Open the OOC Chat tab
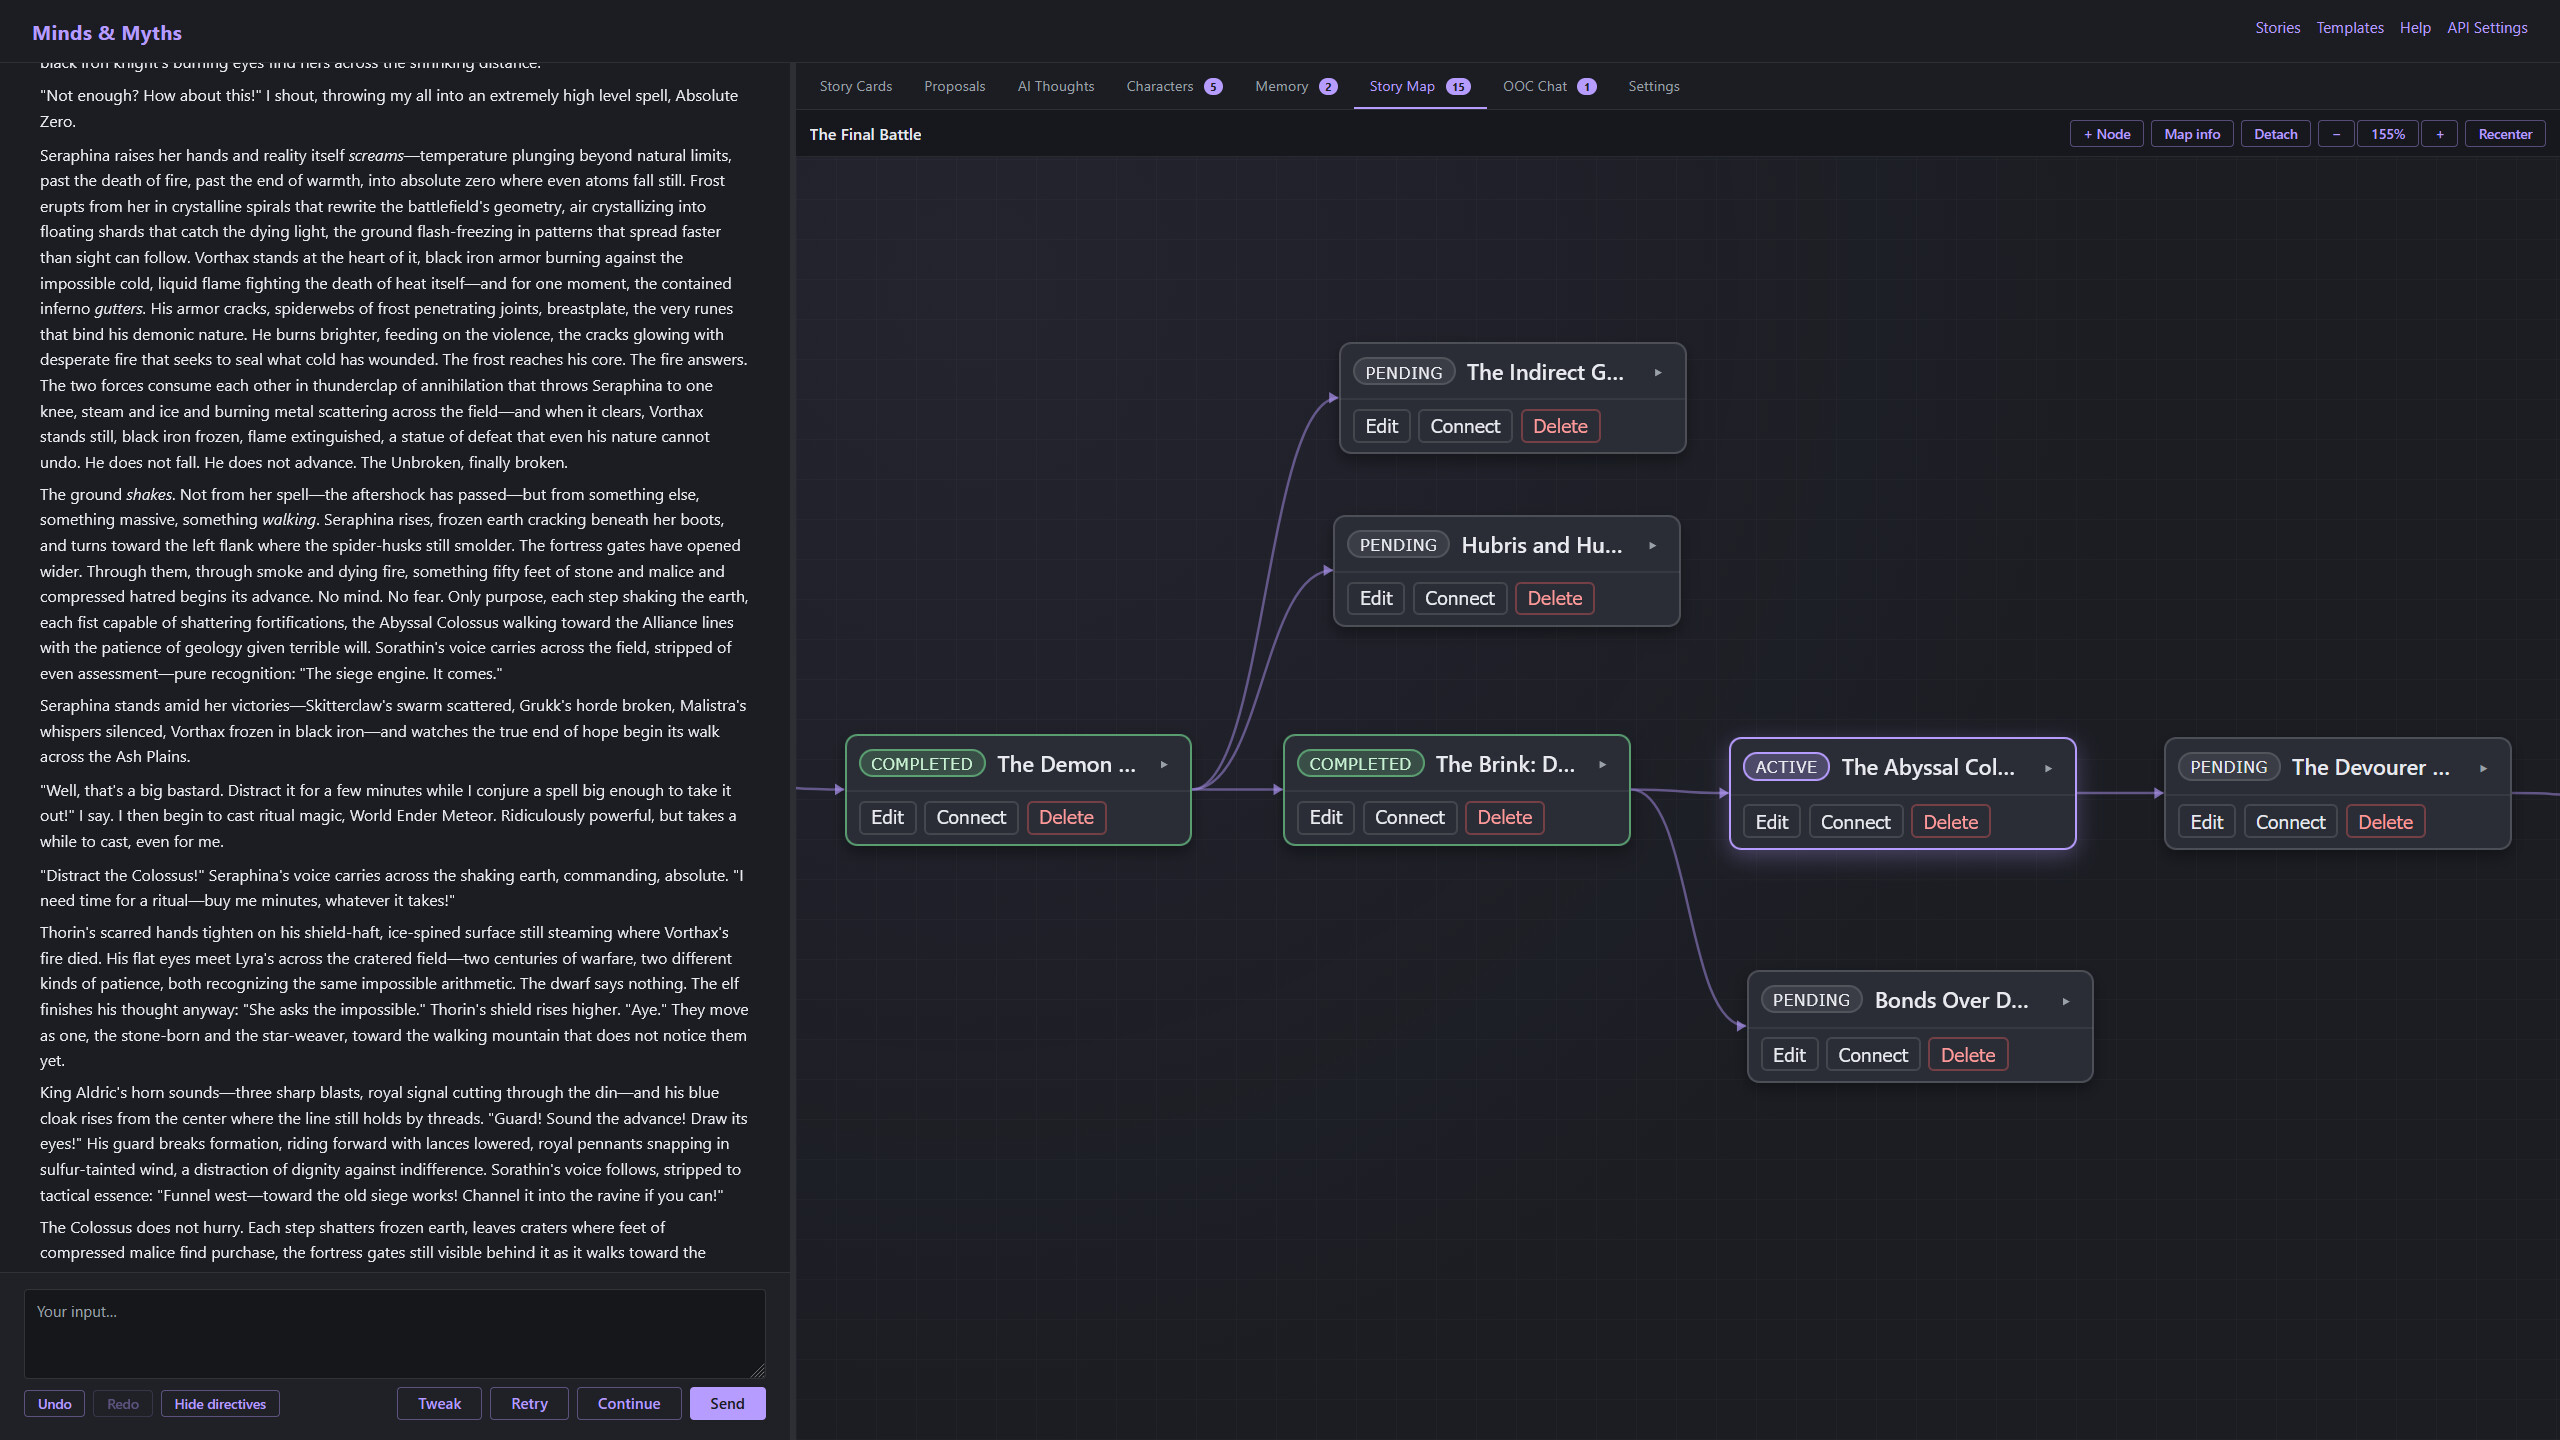This screenshot has height=1440, width=2560. (1549, 86)
